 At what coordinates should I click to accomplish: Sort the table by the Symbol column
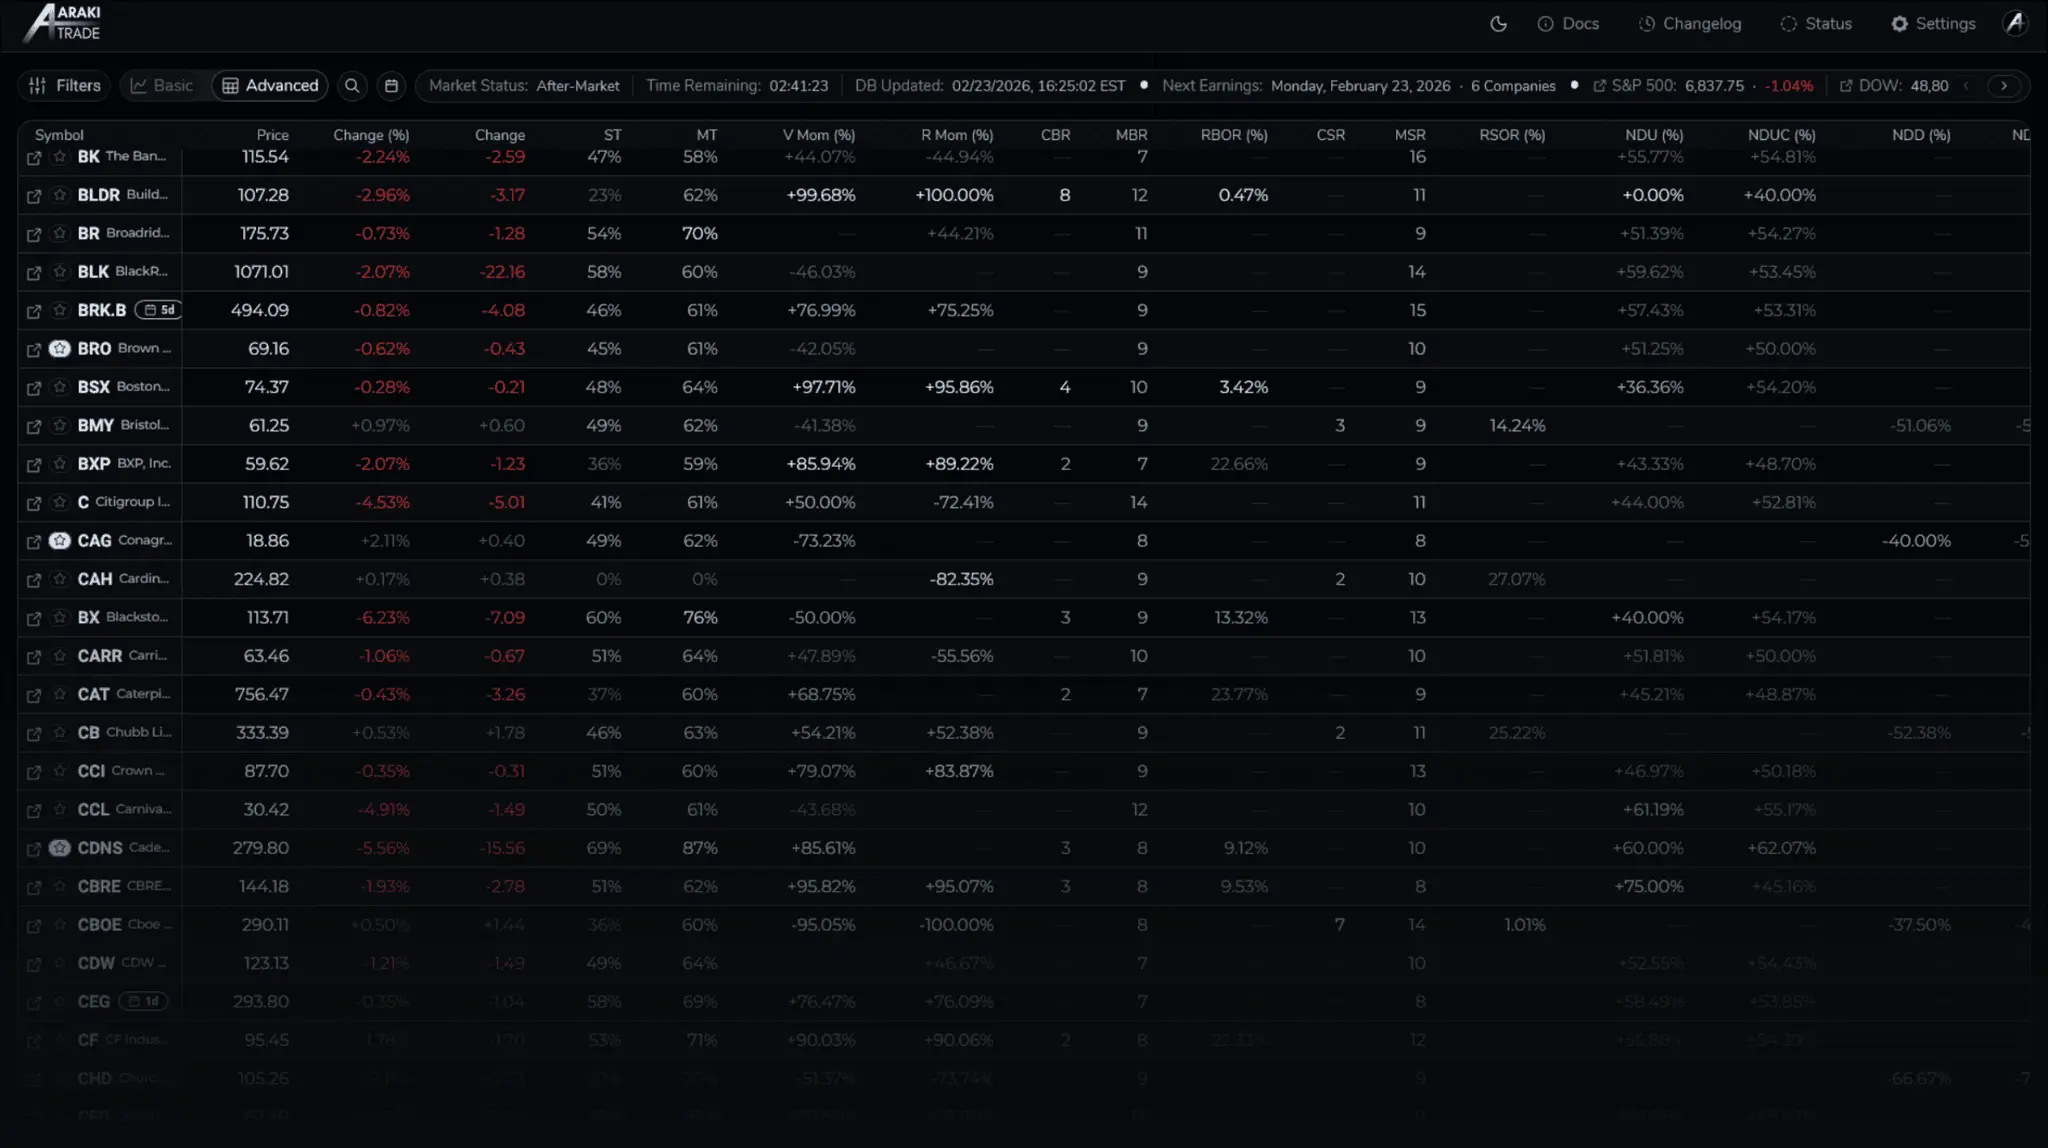[59, 135]
